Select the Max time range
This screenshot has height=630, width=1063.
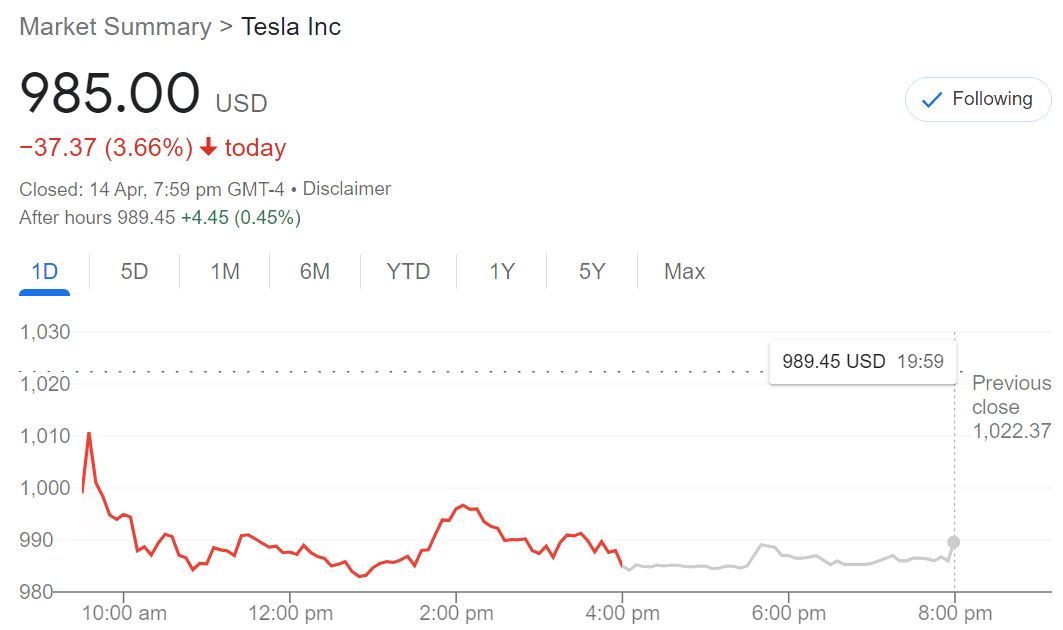(x=684, y=271)
